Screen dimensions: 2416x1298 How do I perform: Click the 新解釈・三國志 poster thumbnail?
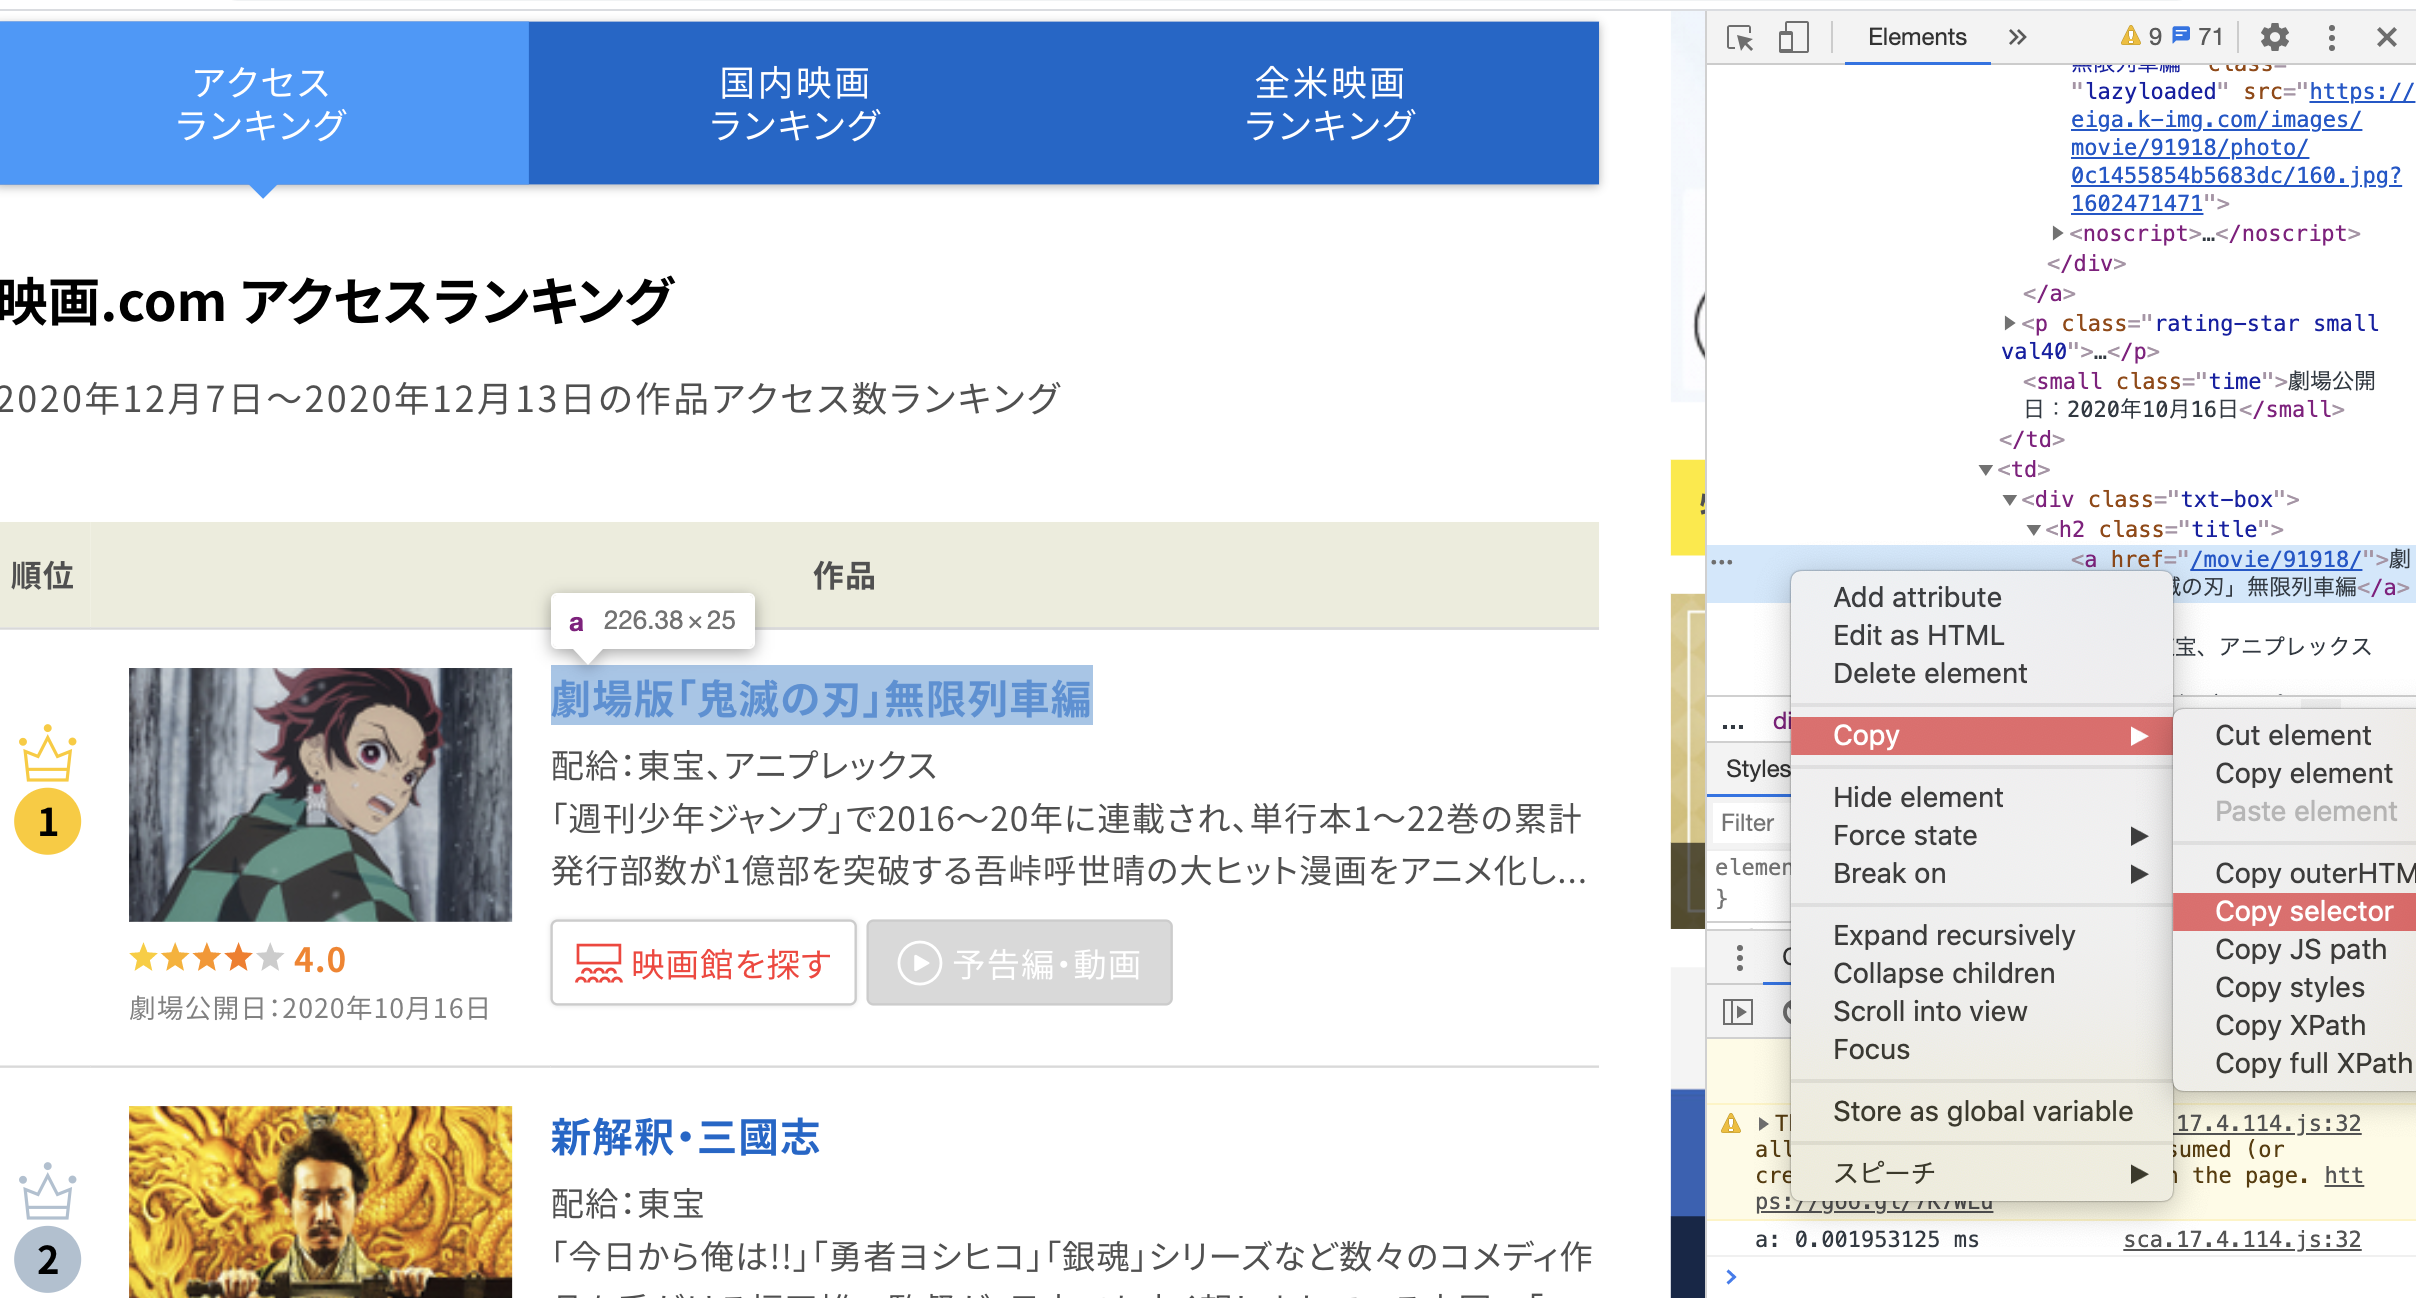[x=320, y=1201]
